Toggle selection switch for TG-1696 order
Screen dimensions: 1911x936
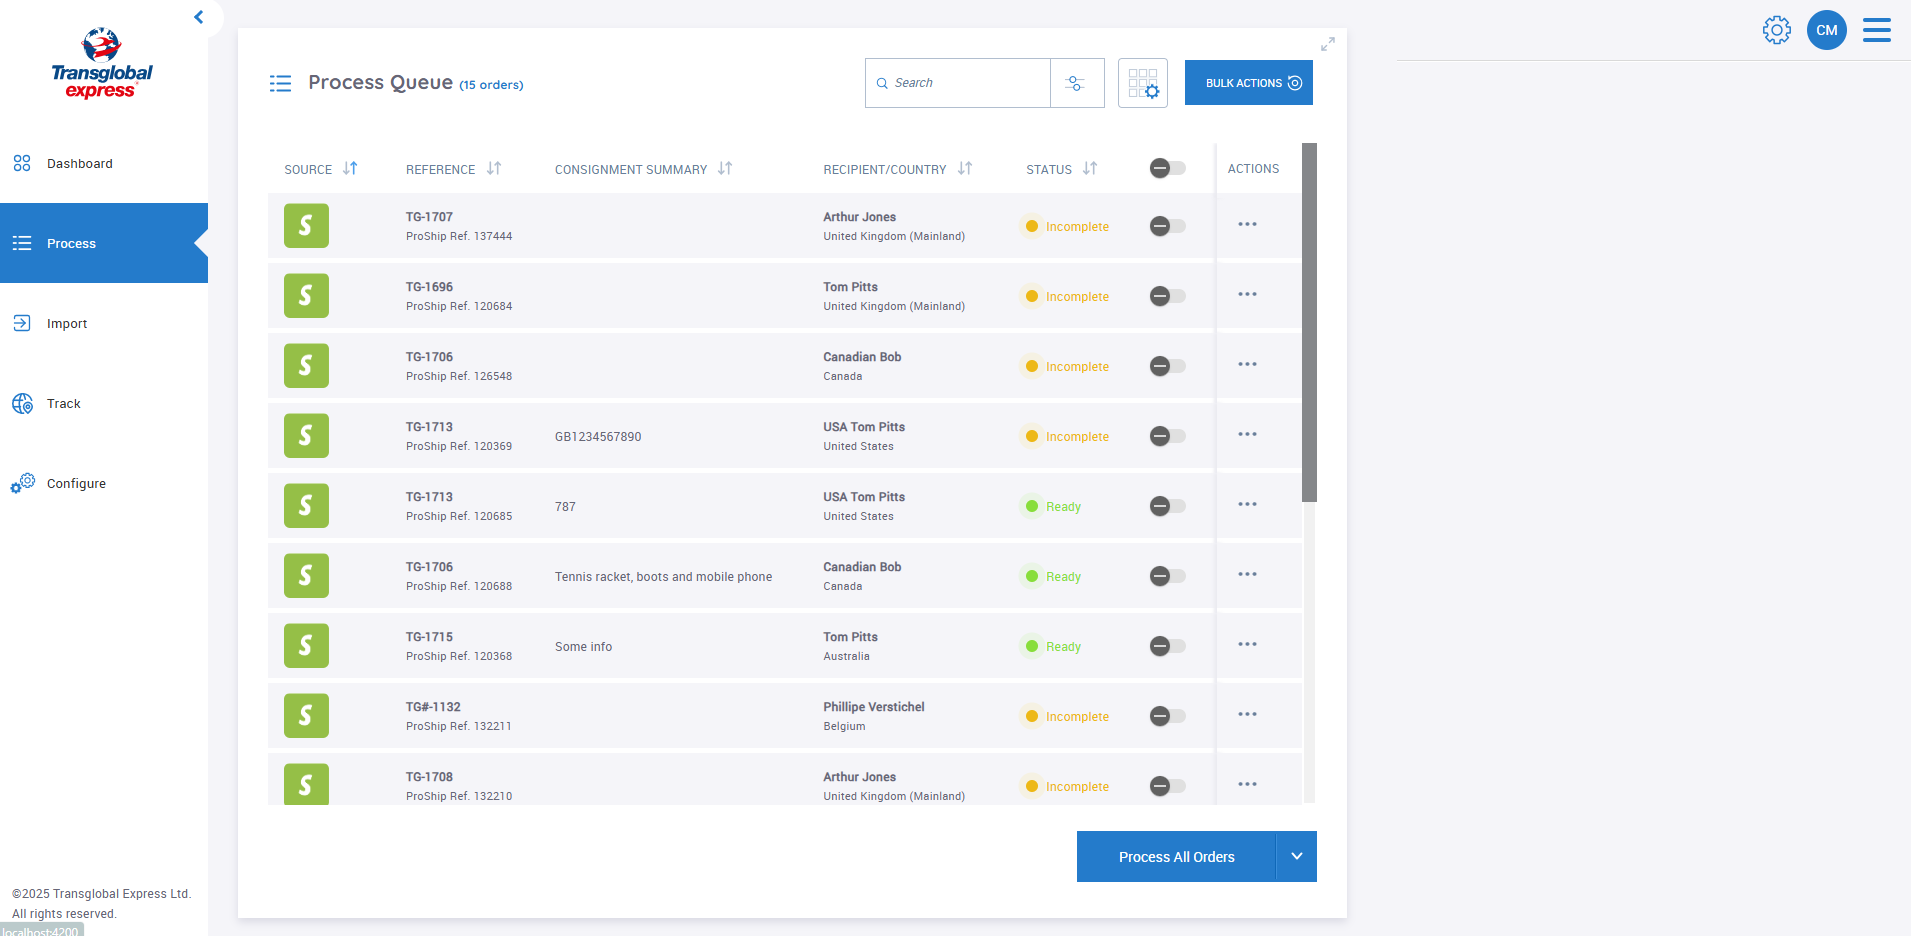coord(1167,296)
